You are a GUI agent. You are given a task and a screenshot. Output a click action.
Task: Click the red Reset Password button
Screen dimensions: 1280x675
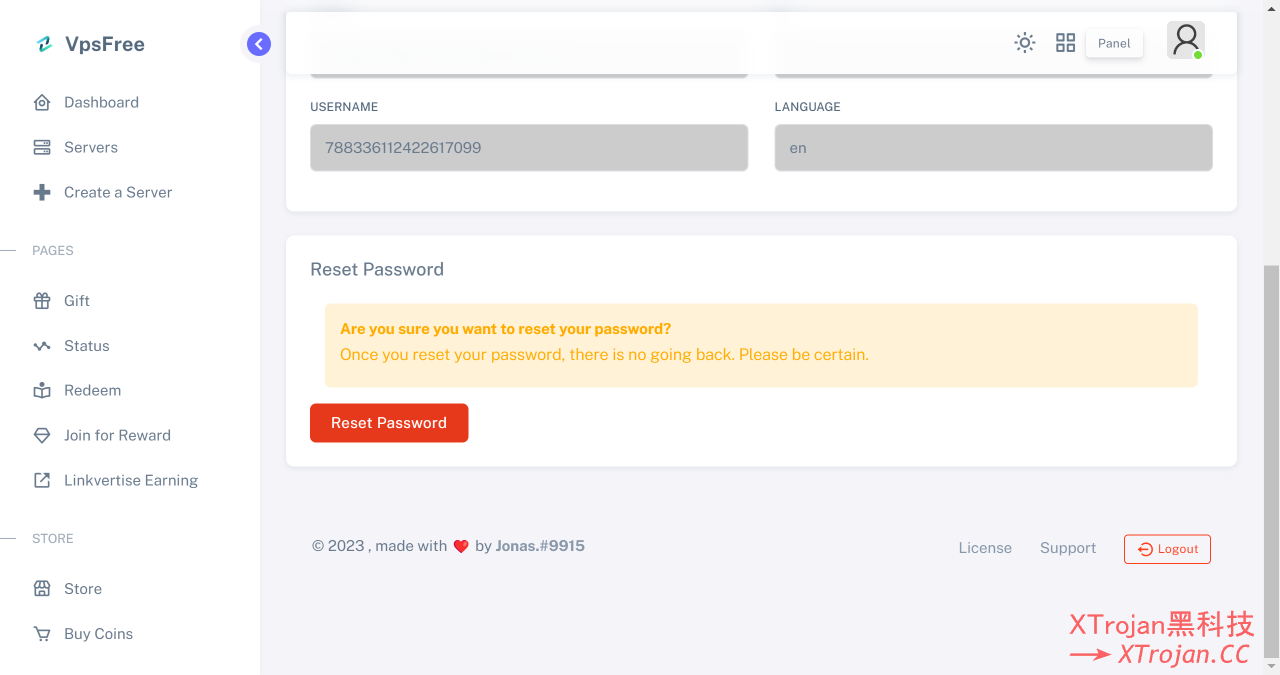389,423
